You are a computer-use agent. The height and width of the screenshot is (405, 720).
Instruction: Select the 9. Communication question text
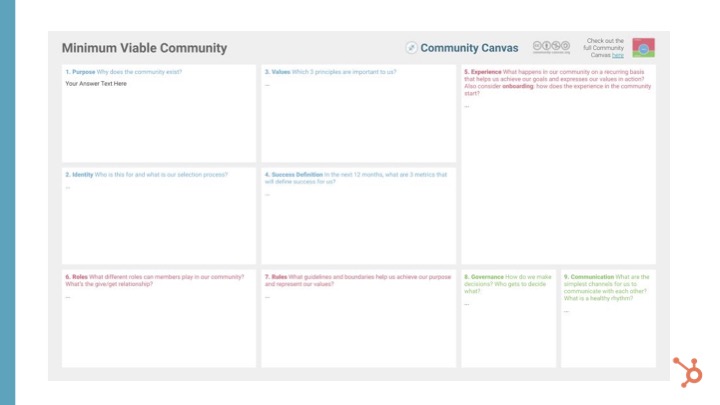coord(607,287)
